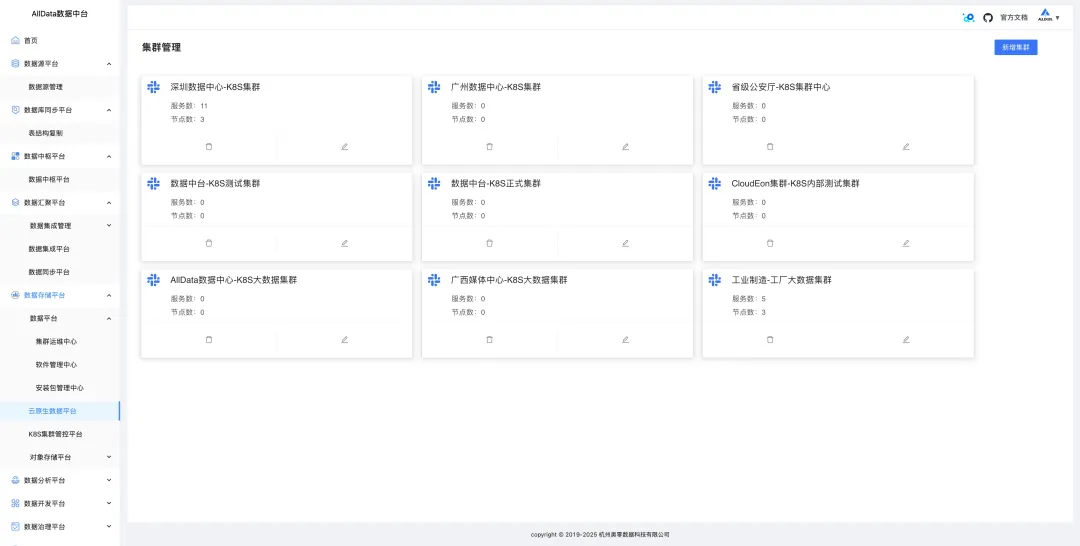The image size is (1080, 546).
Task: Click the 新增集群 button
Action: pos(1015,48)
